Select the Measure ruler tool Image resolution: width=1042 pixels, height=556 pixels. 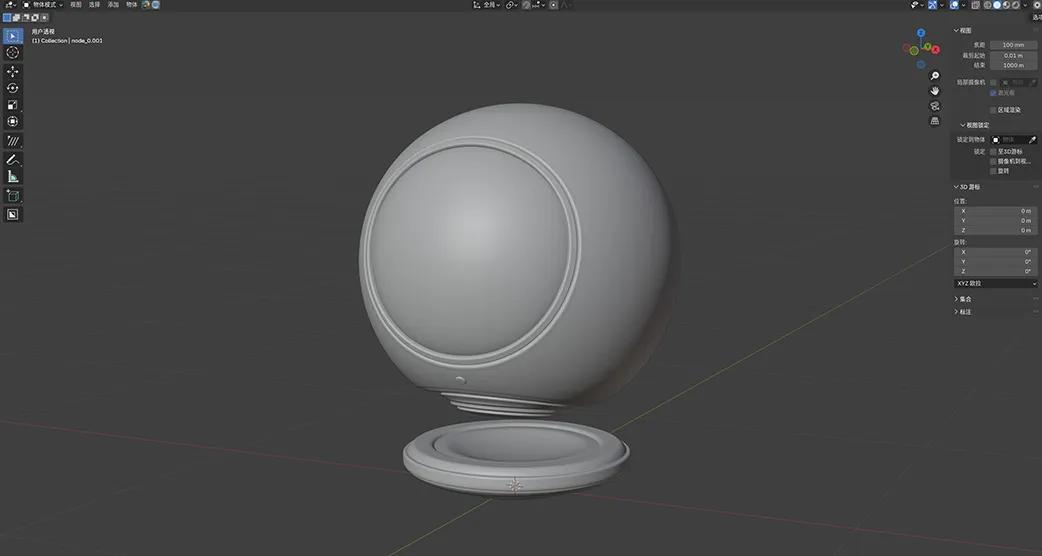13,176
